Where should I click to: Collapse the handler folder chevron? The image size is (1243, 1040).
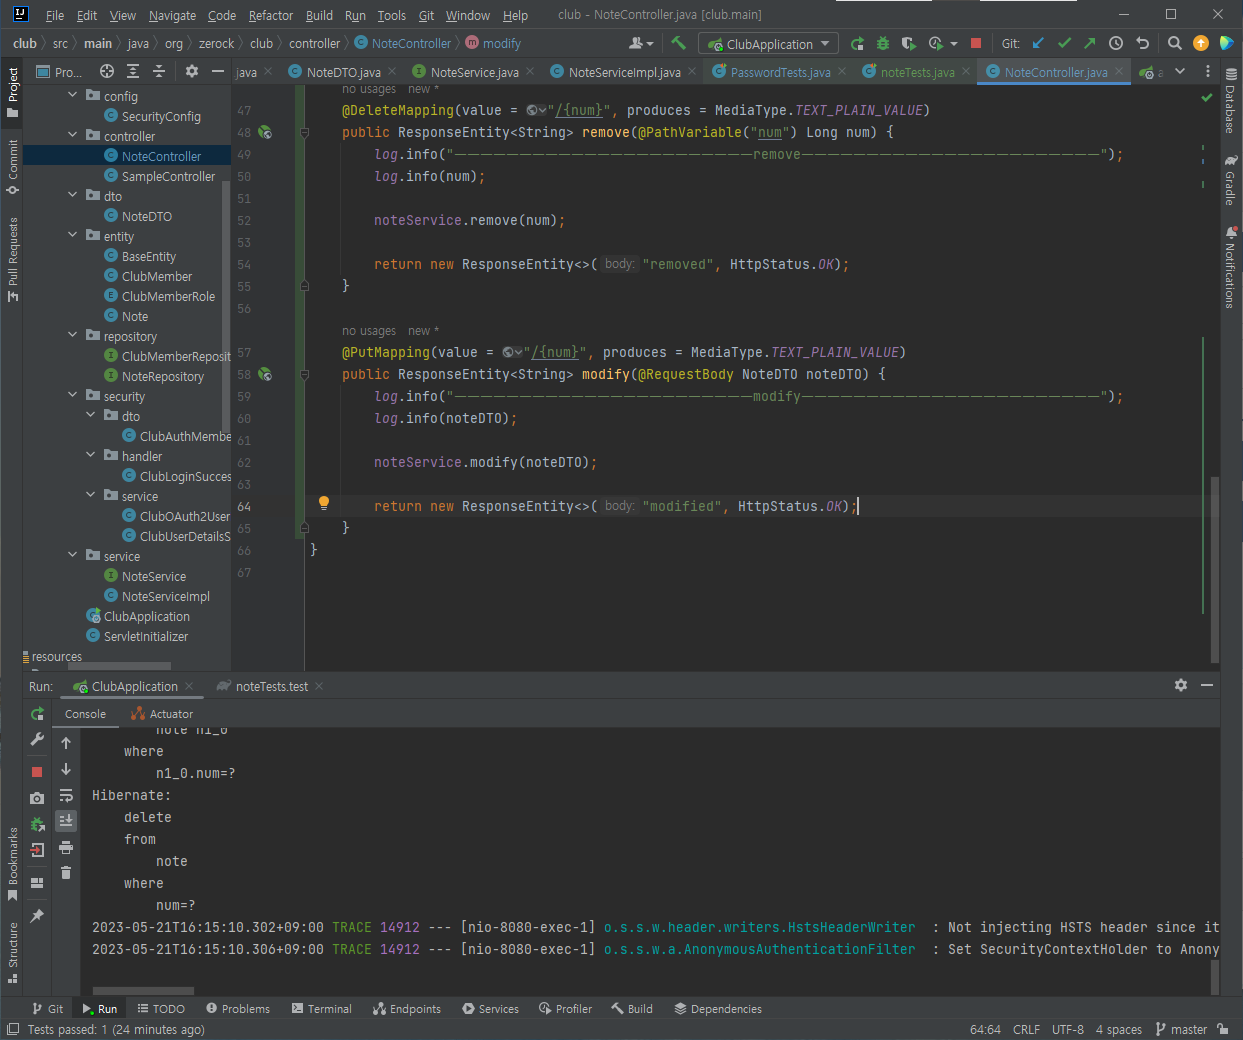coord(90,456)
